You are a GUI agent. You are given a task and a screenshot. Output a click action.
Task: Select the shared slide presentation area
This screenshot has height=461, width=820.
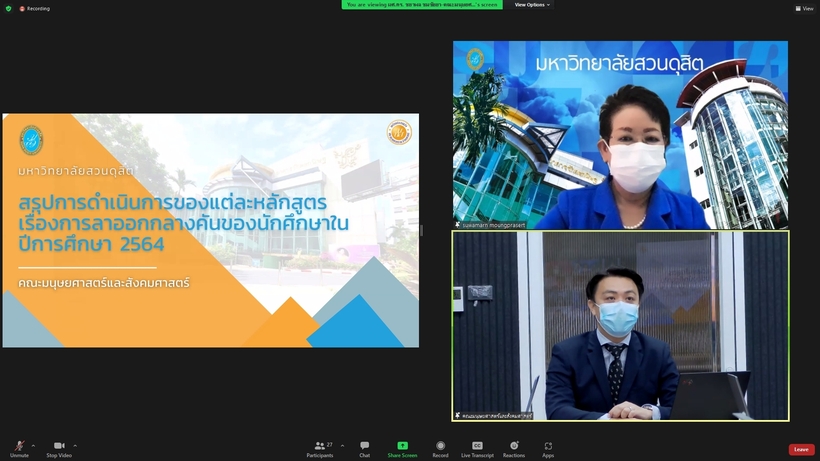point(211,230)
